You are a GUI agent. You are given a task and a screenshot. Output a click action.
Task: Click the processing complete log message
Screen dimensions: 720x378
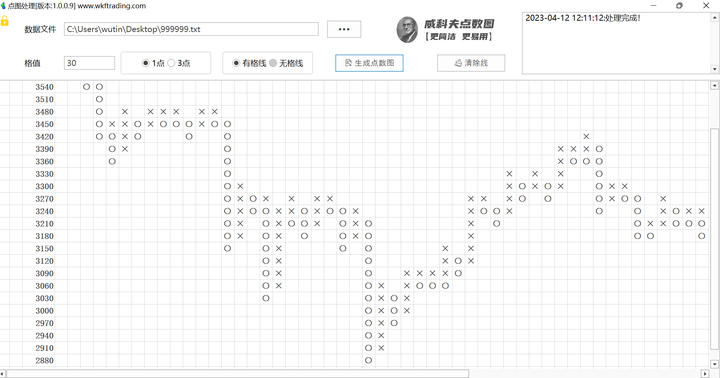click(583, 18)
